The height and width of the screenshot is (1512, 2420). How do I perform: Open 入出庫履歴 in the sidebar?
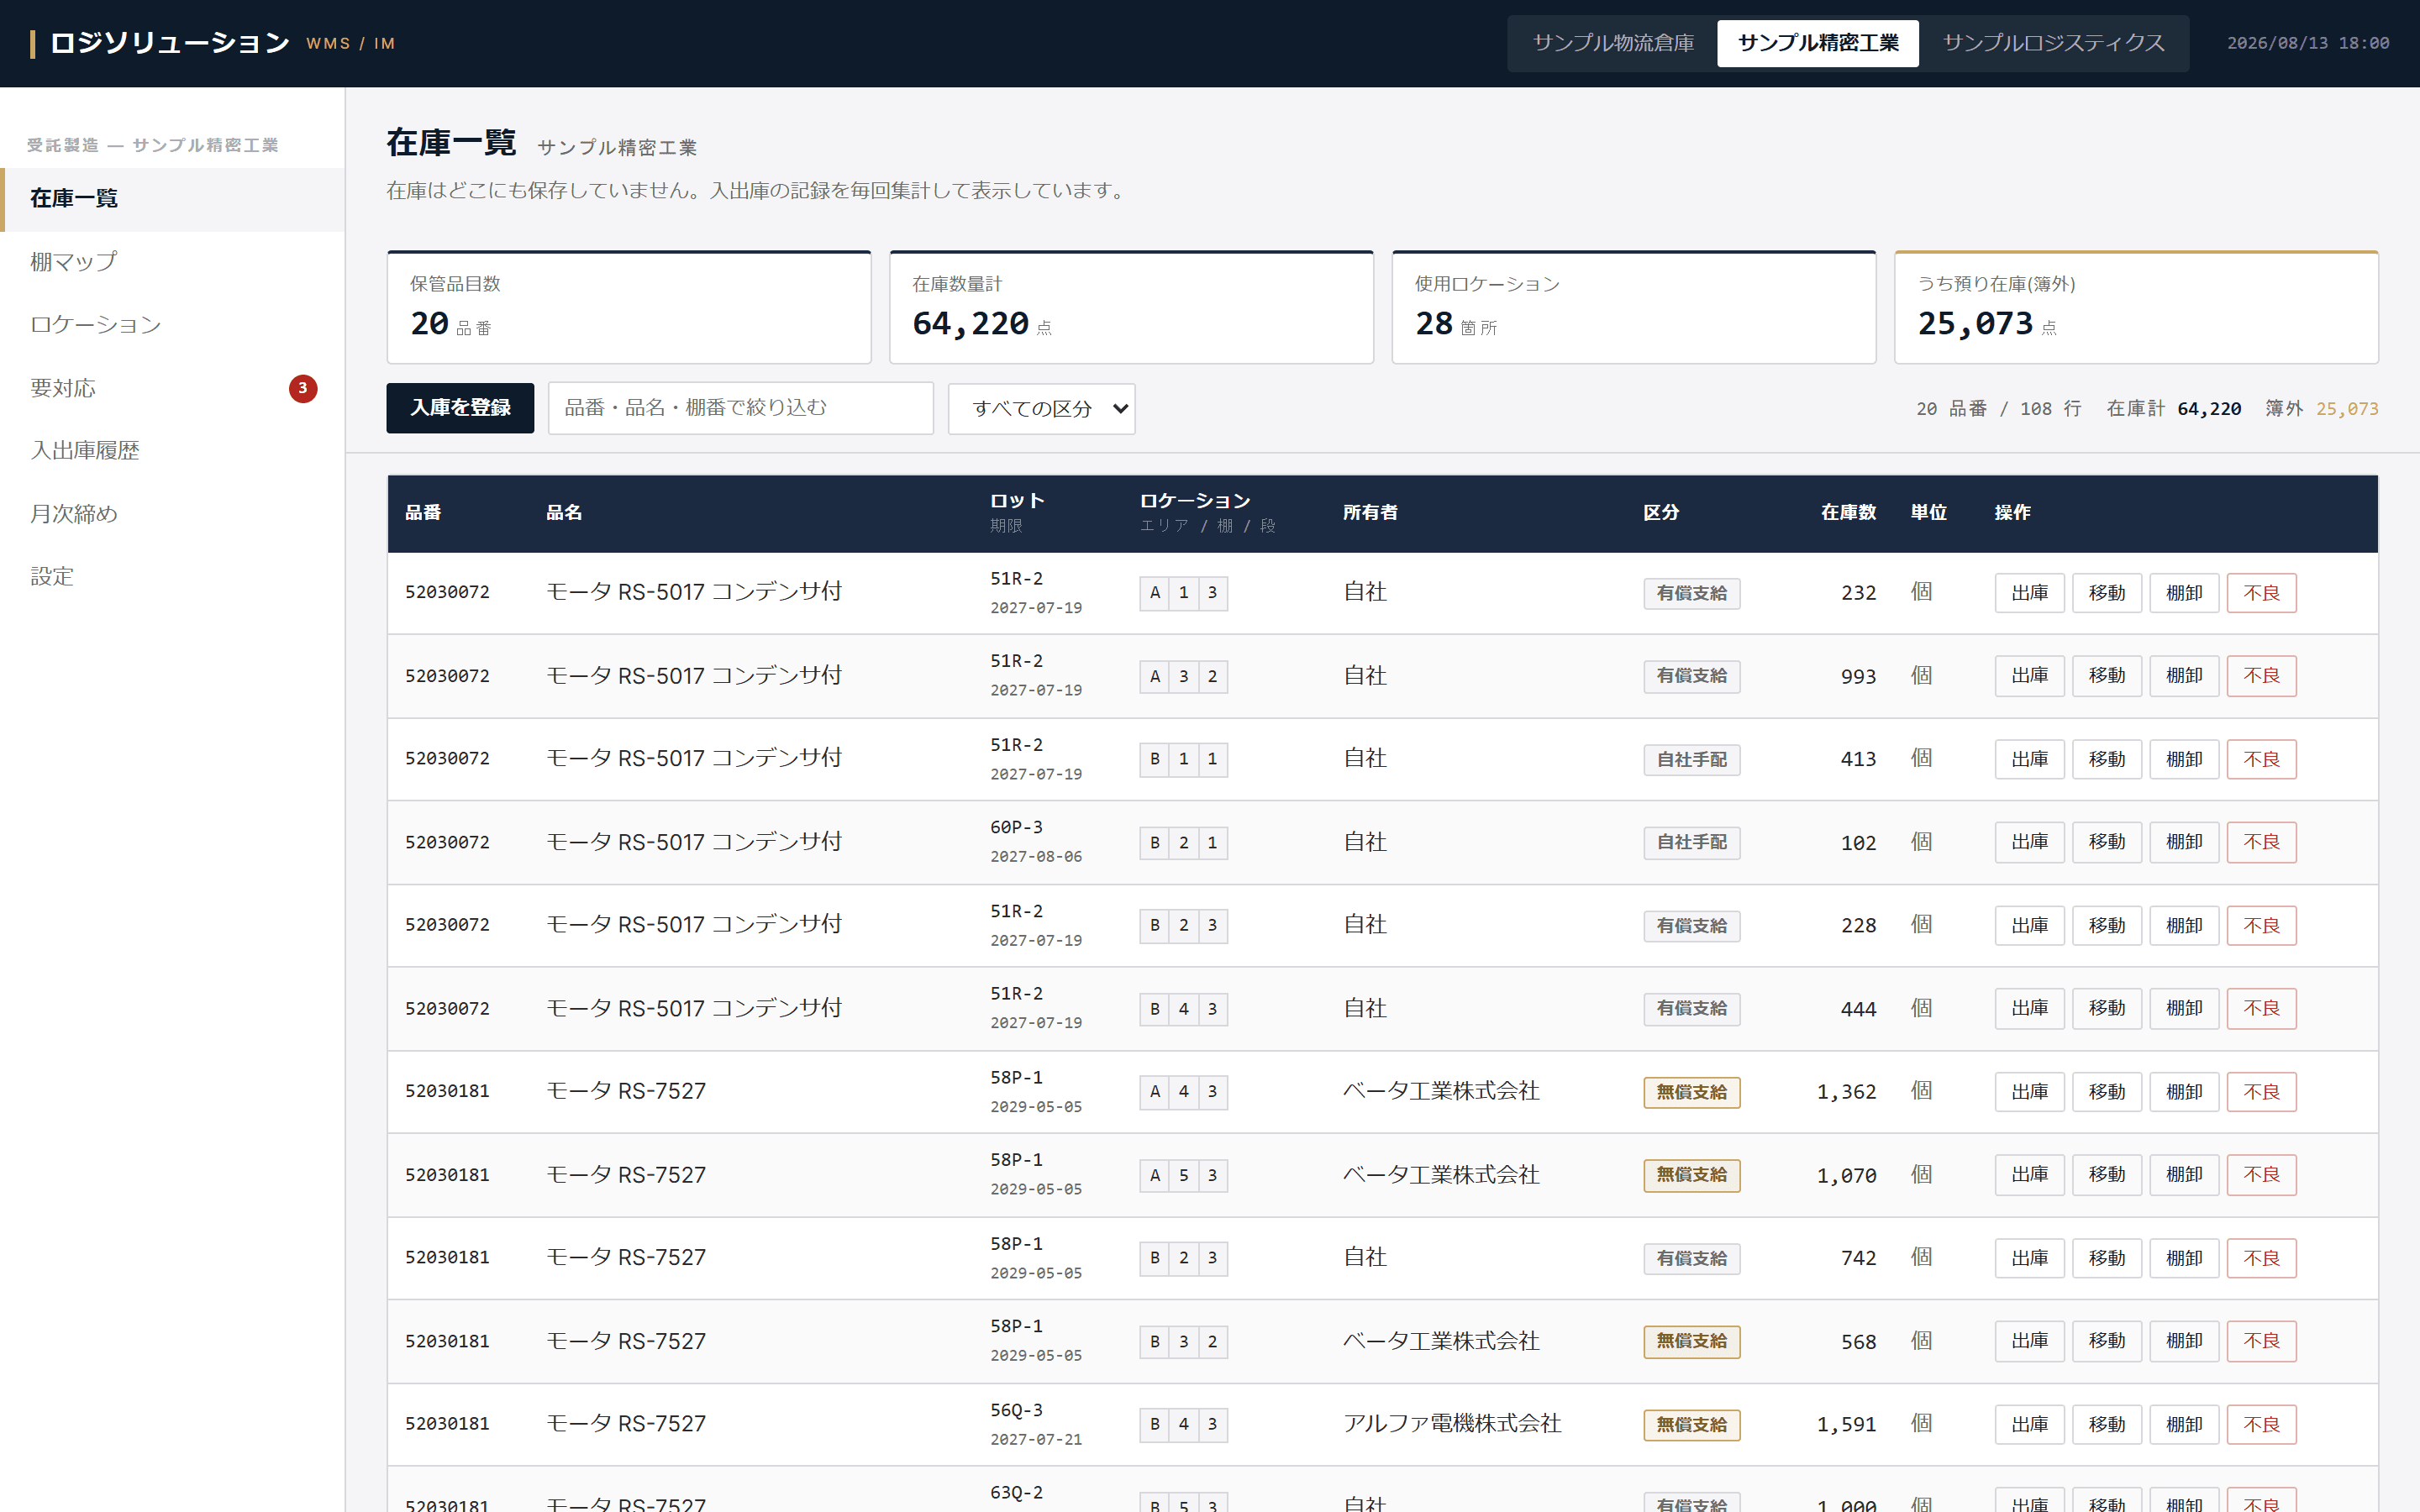coord(173,451)
